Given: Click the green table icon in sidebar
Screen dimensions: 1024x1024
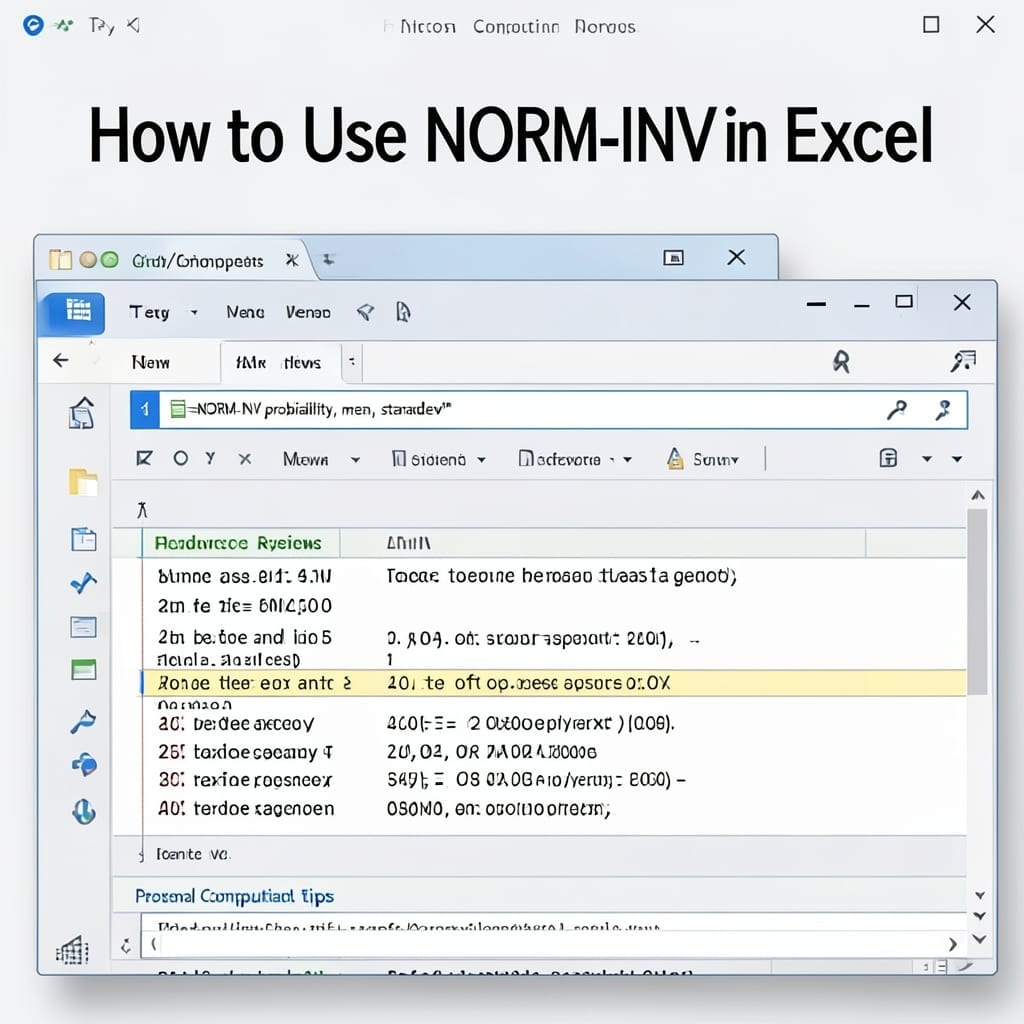Looking at the screenshot, I should click(x=84, y=670).
